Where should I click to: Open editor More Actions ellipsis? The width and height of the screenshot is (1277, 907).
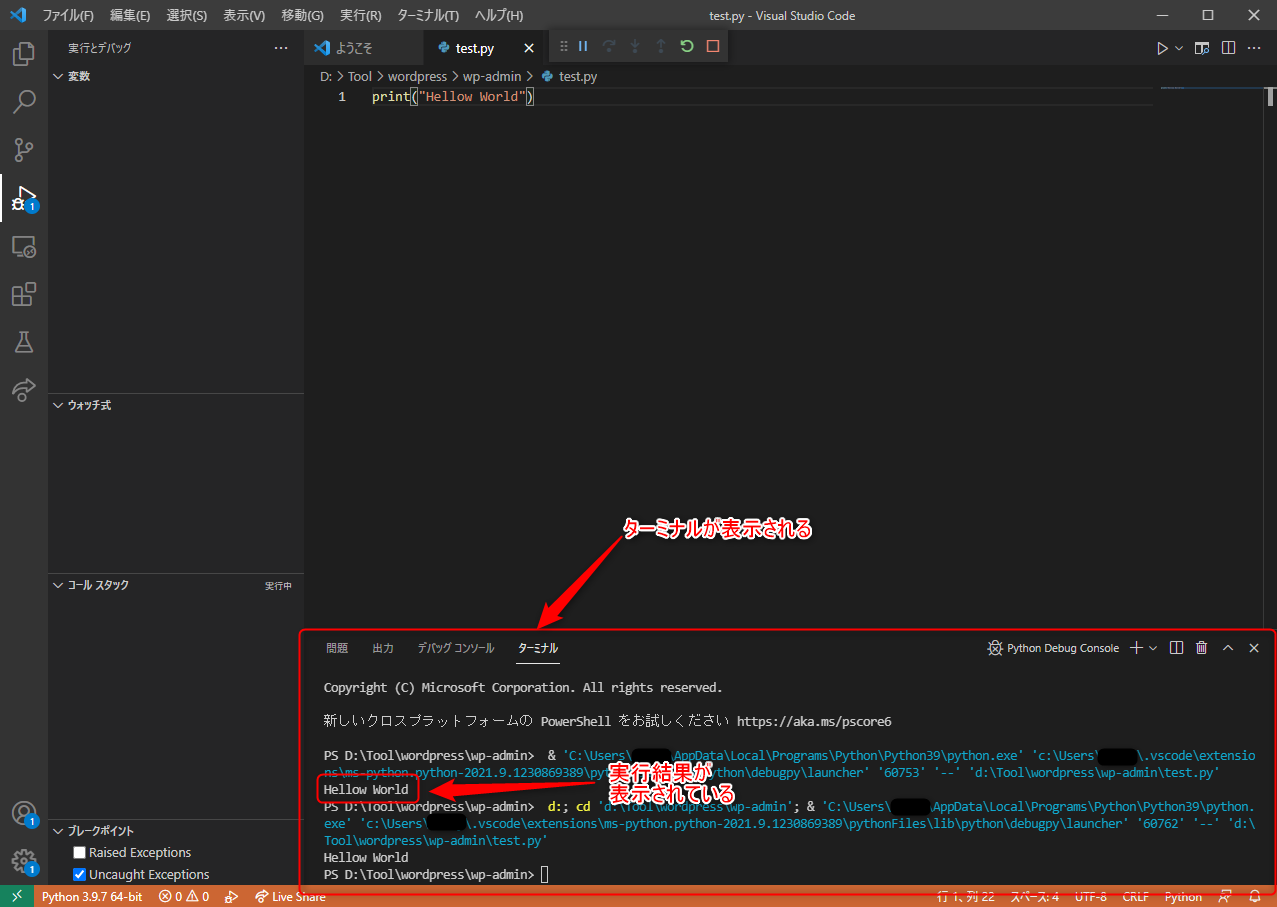click(x=1255, y=48)
